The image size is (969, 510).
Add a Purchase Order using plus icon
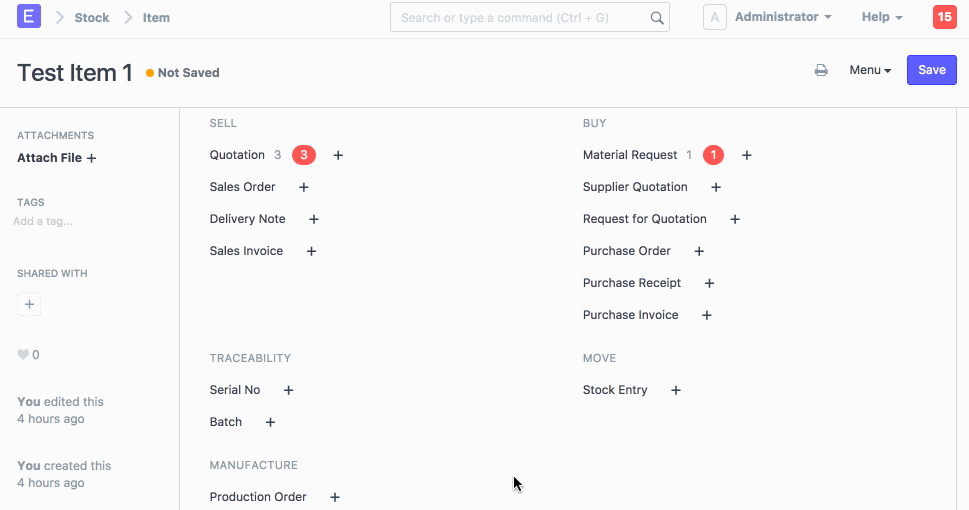[x=699, y=251]
